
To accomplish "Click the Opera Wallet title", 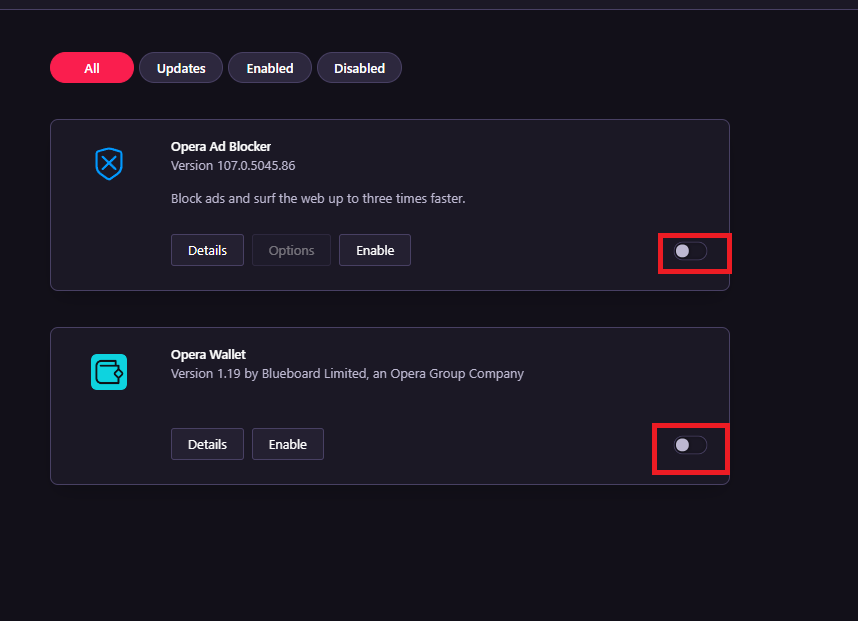I will pyautogui.click(x=208, y=355).
